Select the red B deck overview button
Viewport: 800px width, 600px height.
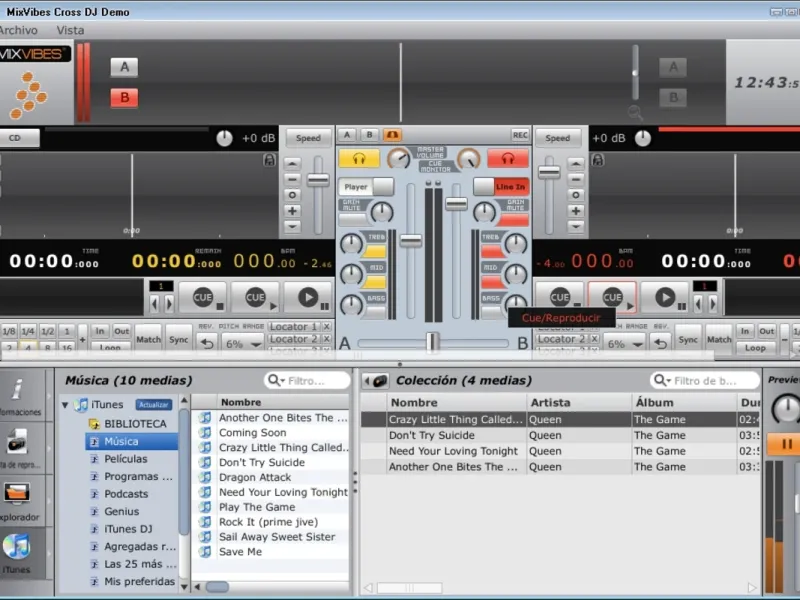point(124,97)
